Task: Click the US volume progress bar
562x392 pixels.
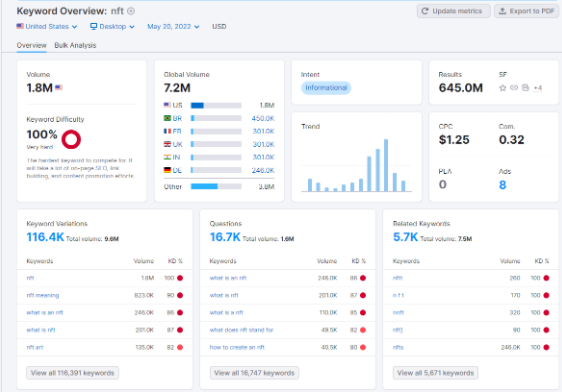Action: pos(216,105)
